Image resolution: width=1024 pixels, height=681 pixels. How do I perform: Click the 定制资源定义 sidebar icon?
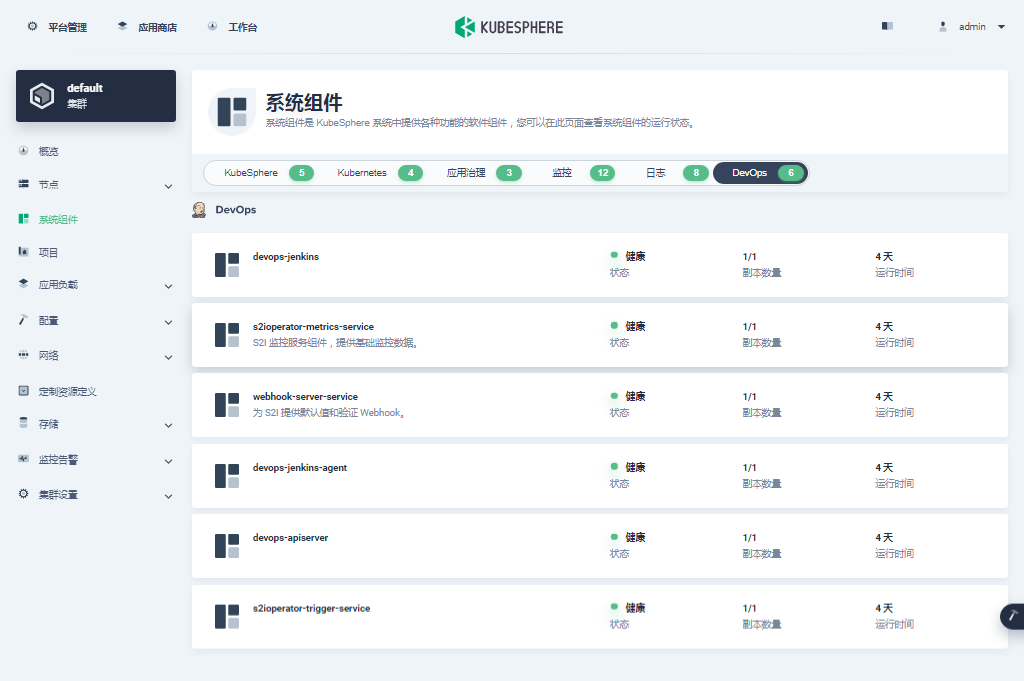point(24,390)
